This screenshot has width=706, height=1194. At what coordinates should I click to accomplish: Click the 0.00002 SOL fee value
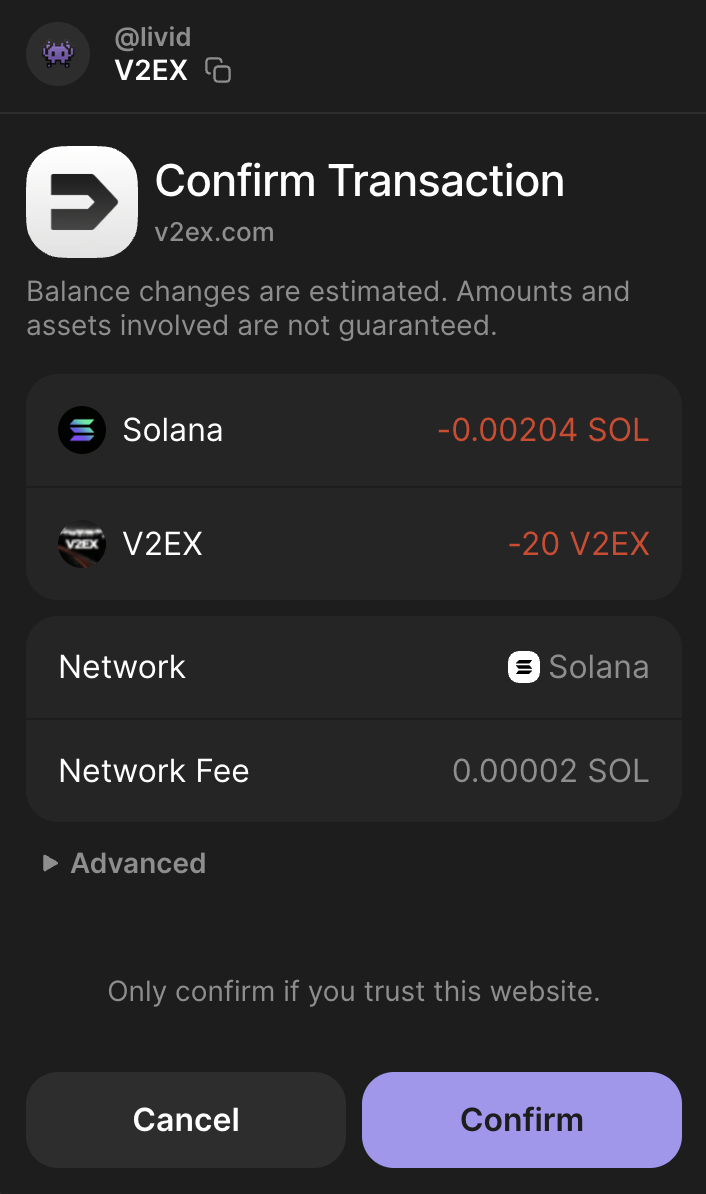pos(551,771)
